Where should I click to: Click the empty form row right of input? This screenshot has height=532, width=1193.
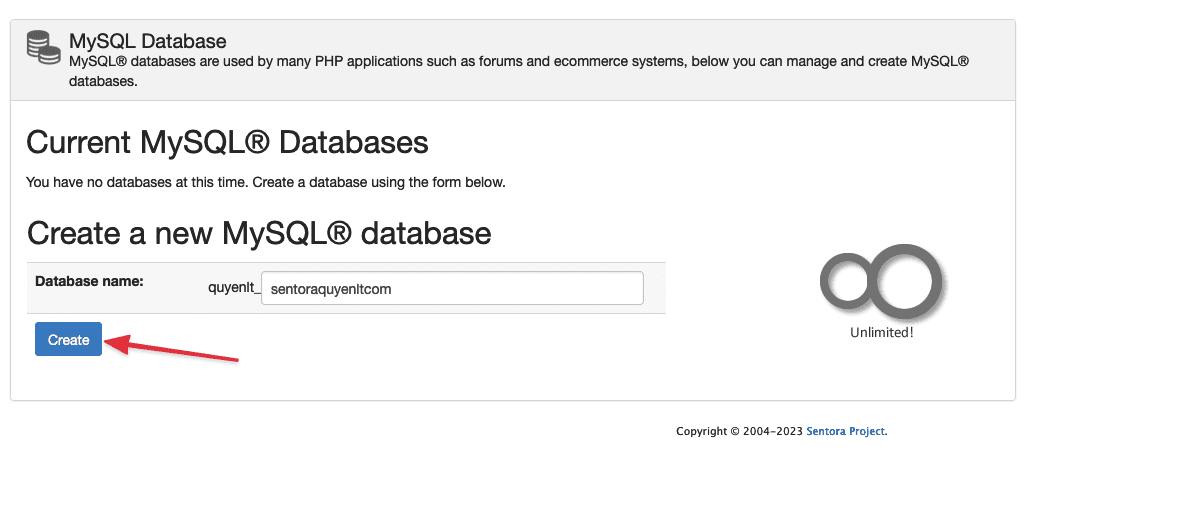(x=655, y=288)
